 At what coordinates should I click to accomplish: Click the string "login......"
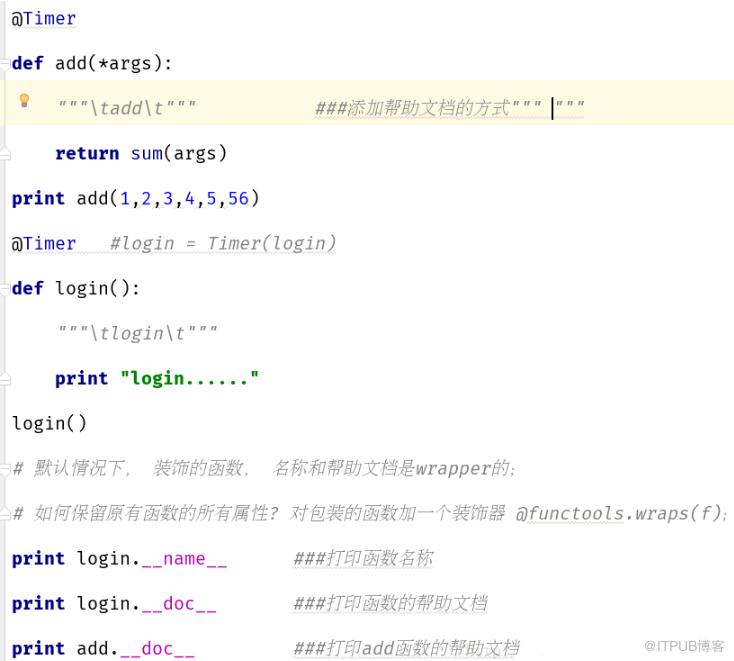[x=190, y=378]
